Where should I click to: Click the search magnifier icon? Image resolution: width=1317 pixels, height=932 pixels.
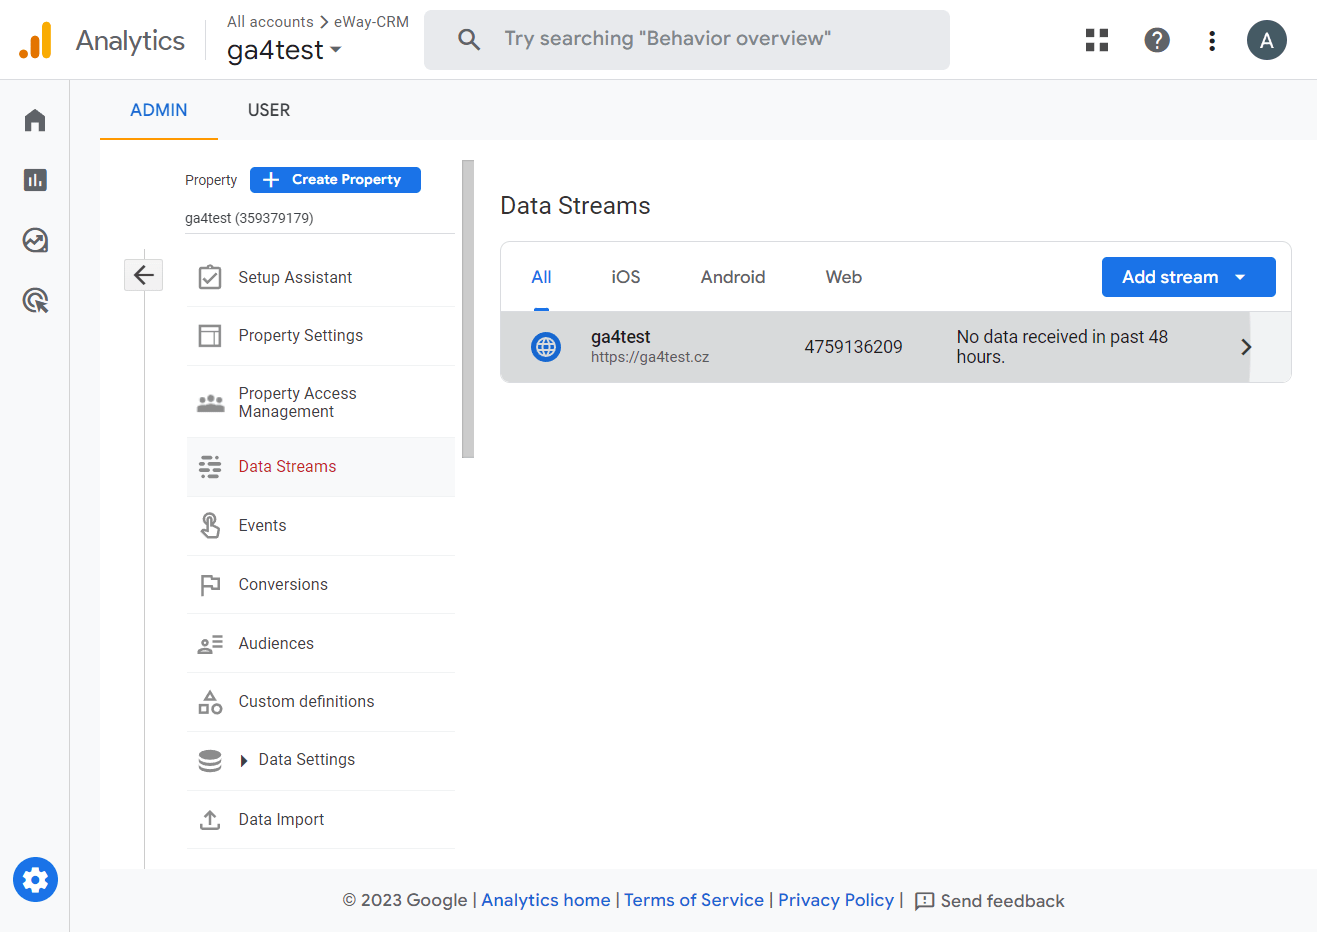click(469, 39)
